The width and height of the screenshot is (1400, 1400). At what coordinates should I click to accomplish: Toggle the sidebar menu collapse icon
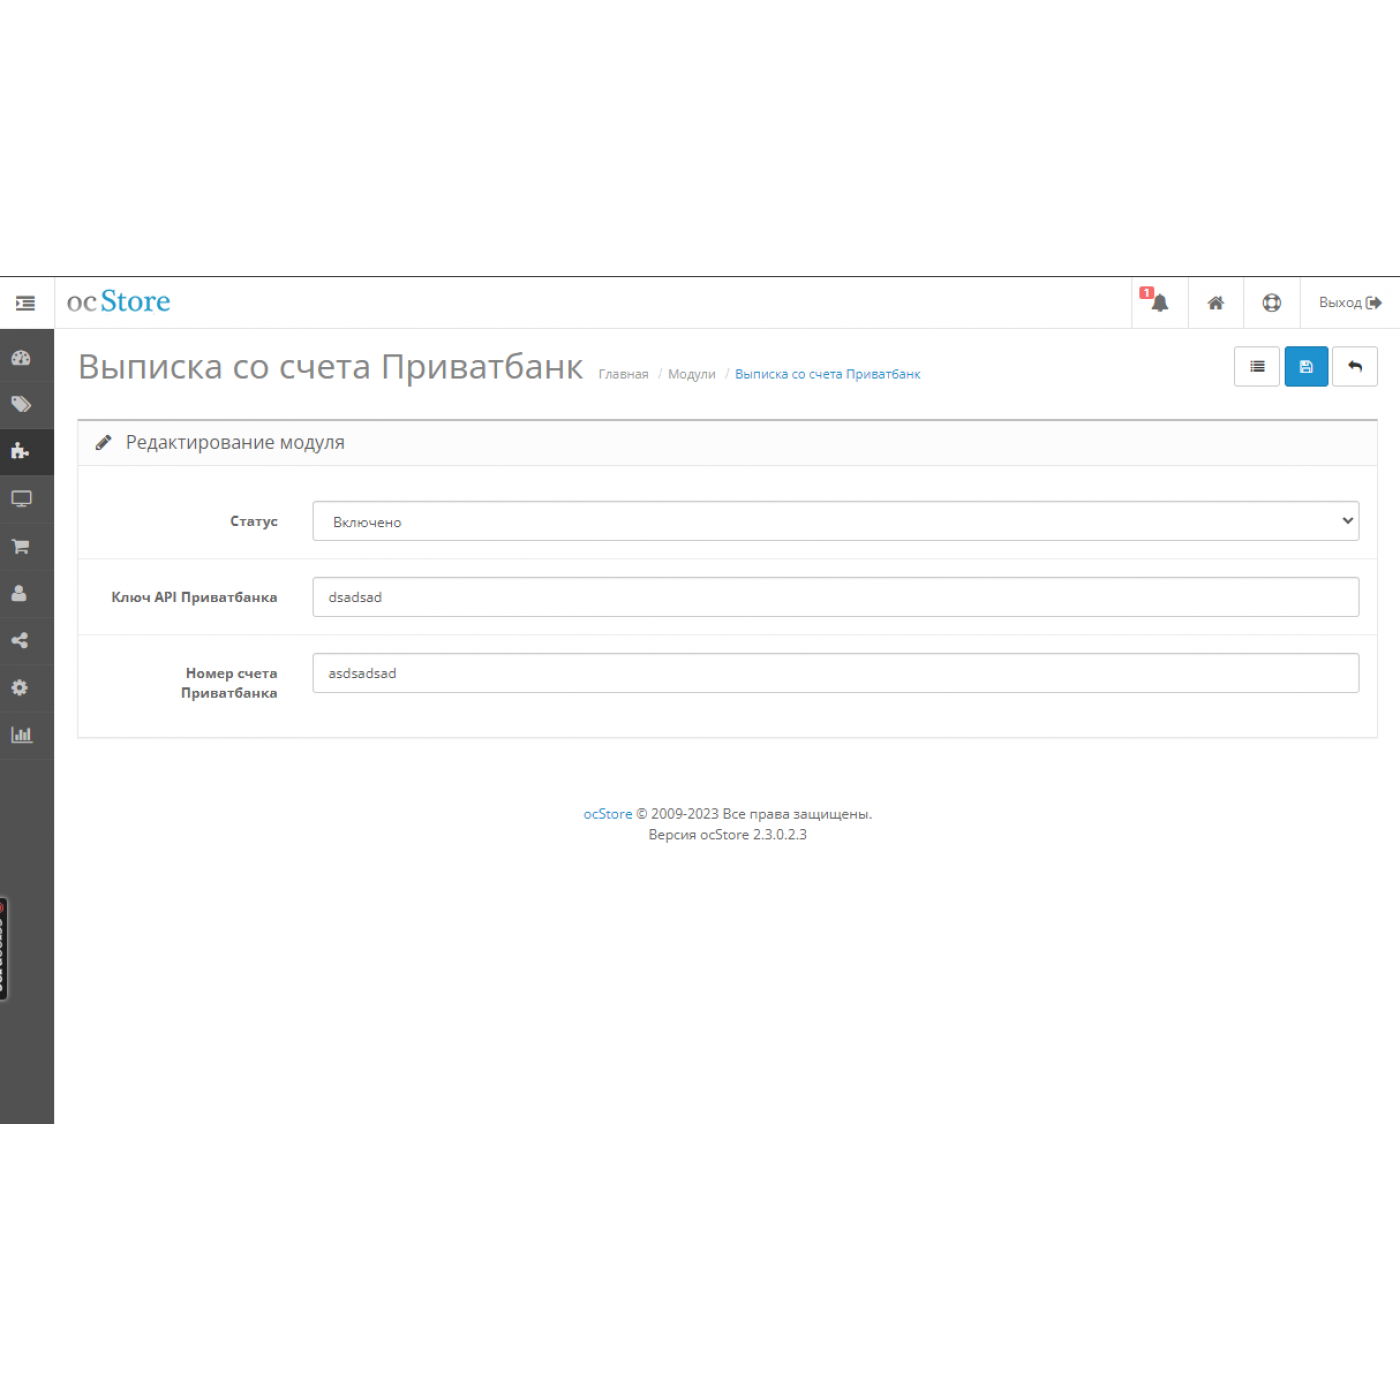(x=25, y=303)
